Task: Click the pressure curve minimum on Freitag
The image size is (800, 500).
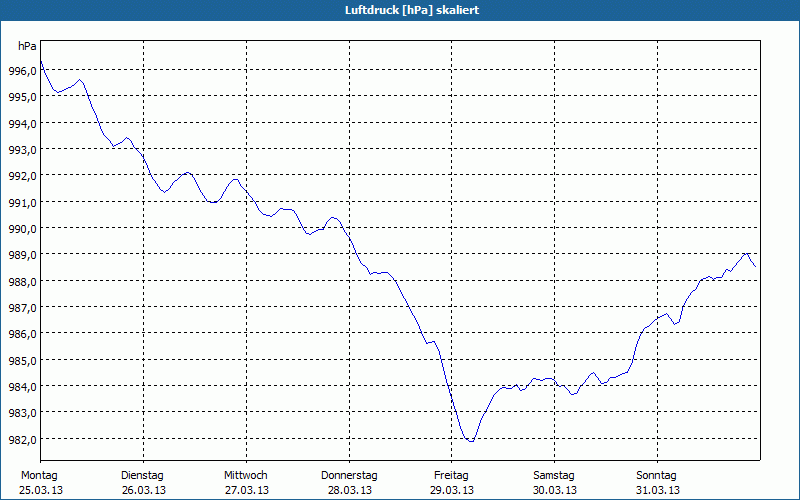Action: click(471, 441)
